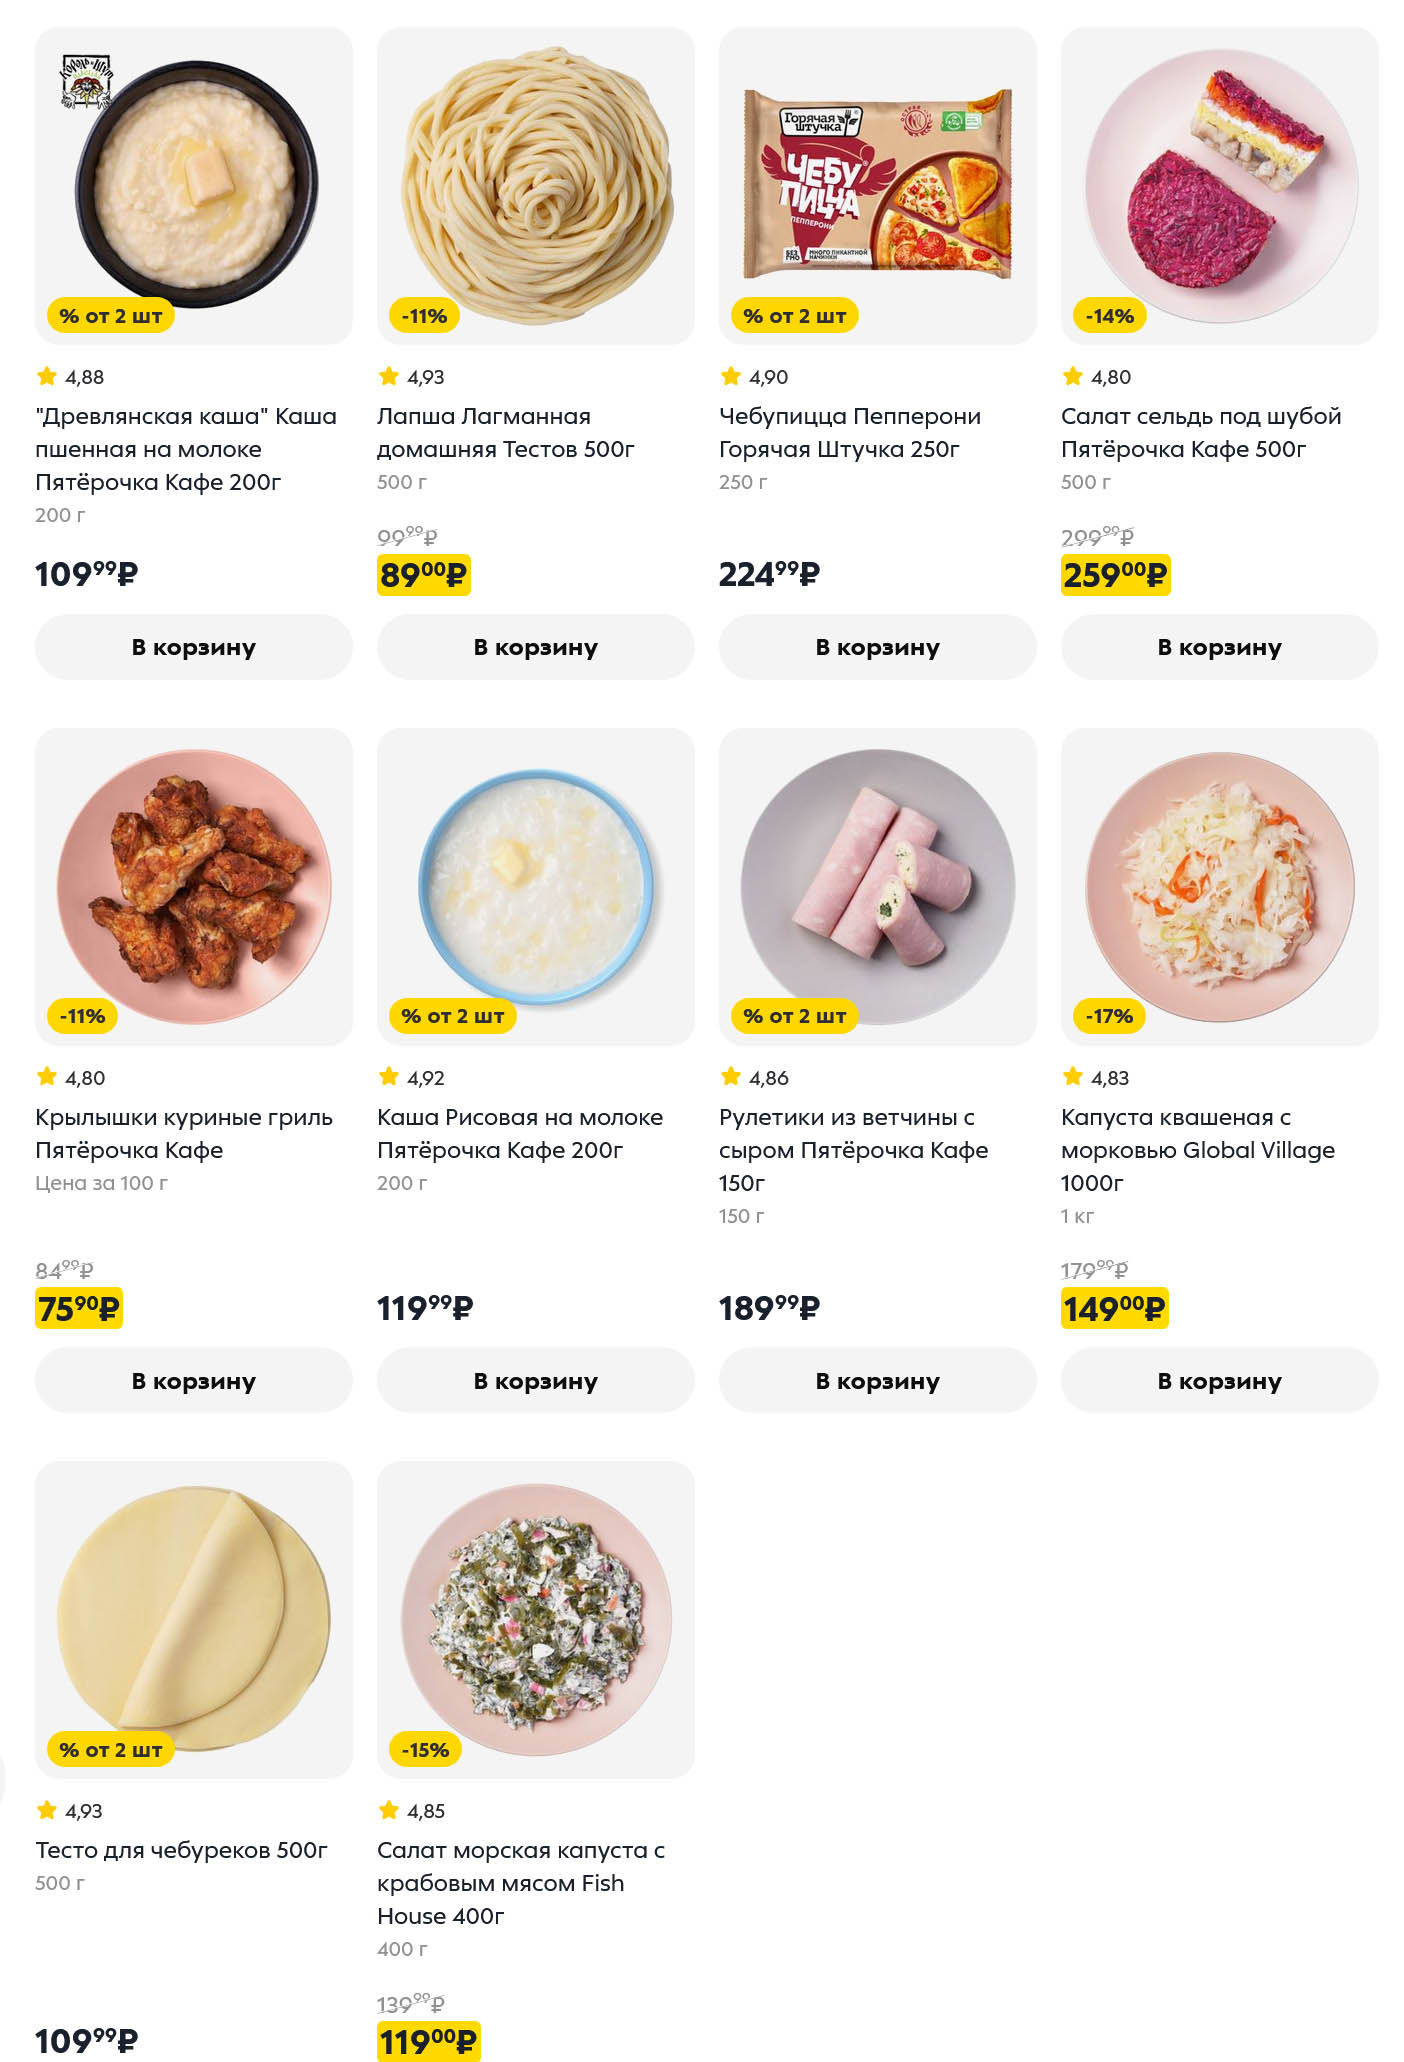This screenshot has height=2062, width=1404.
Task: Add Древлянская каша to cart
Action: (193, 647)
